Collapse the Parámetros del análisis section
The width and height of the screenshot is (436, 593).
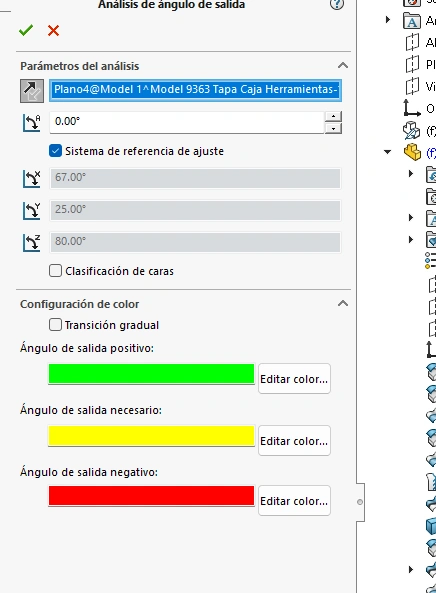pos(343,65)
